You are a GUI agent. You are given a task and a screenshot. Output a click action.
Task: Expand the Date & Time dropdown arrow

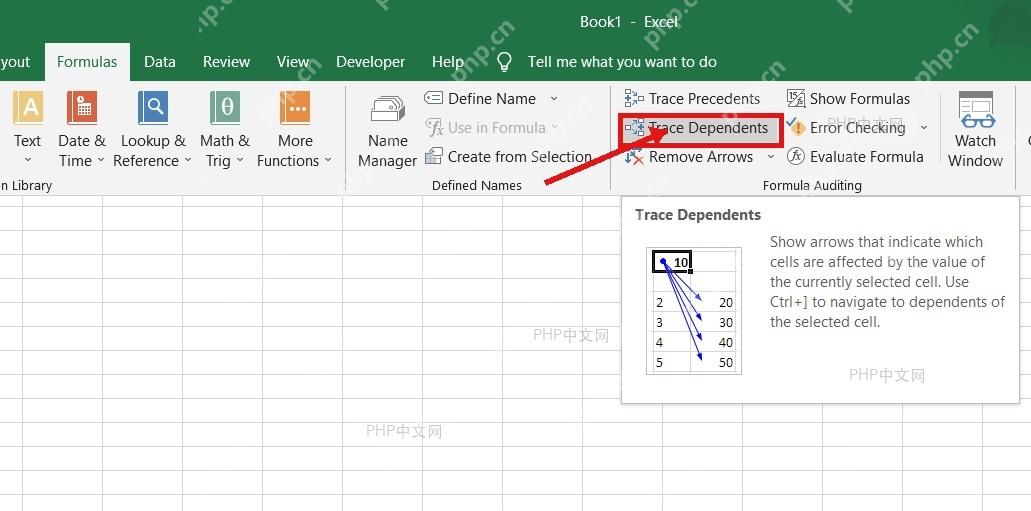(101, 160)
